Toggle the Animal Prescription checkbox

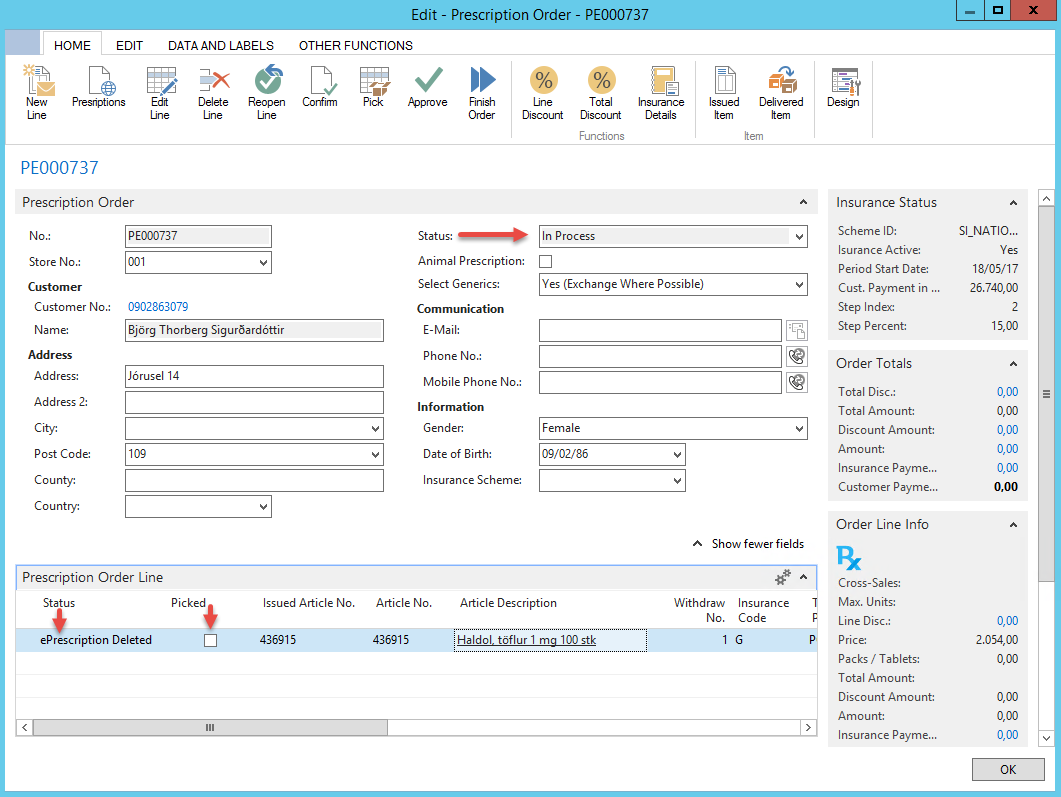pyautogui.click(x=546, y=262)
